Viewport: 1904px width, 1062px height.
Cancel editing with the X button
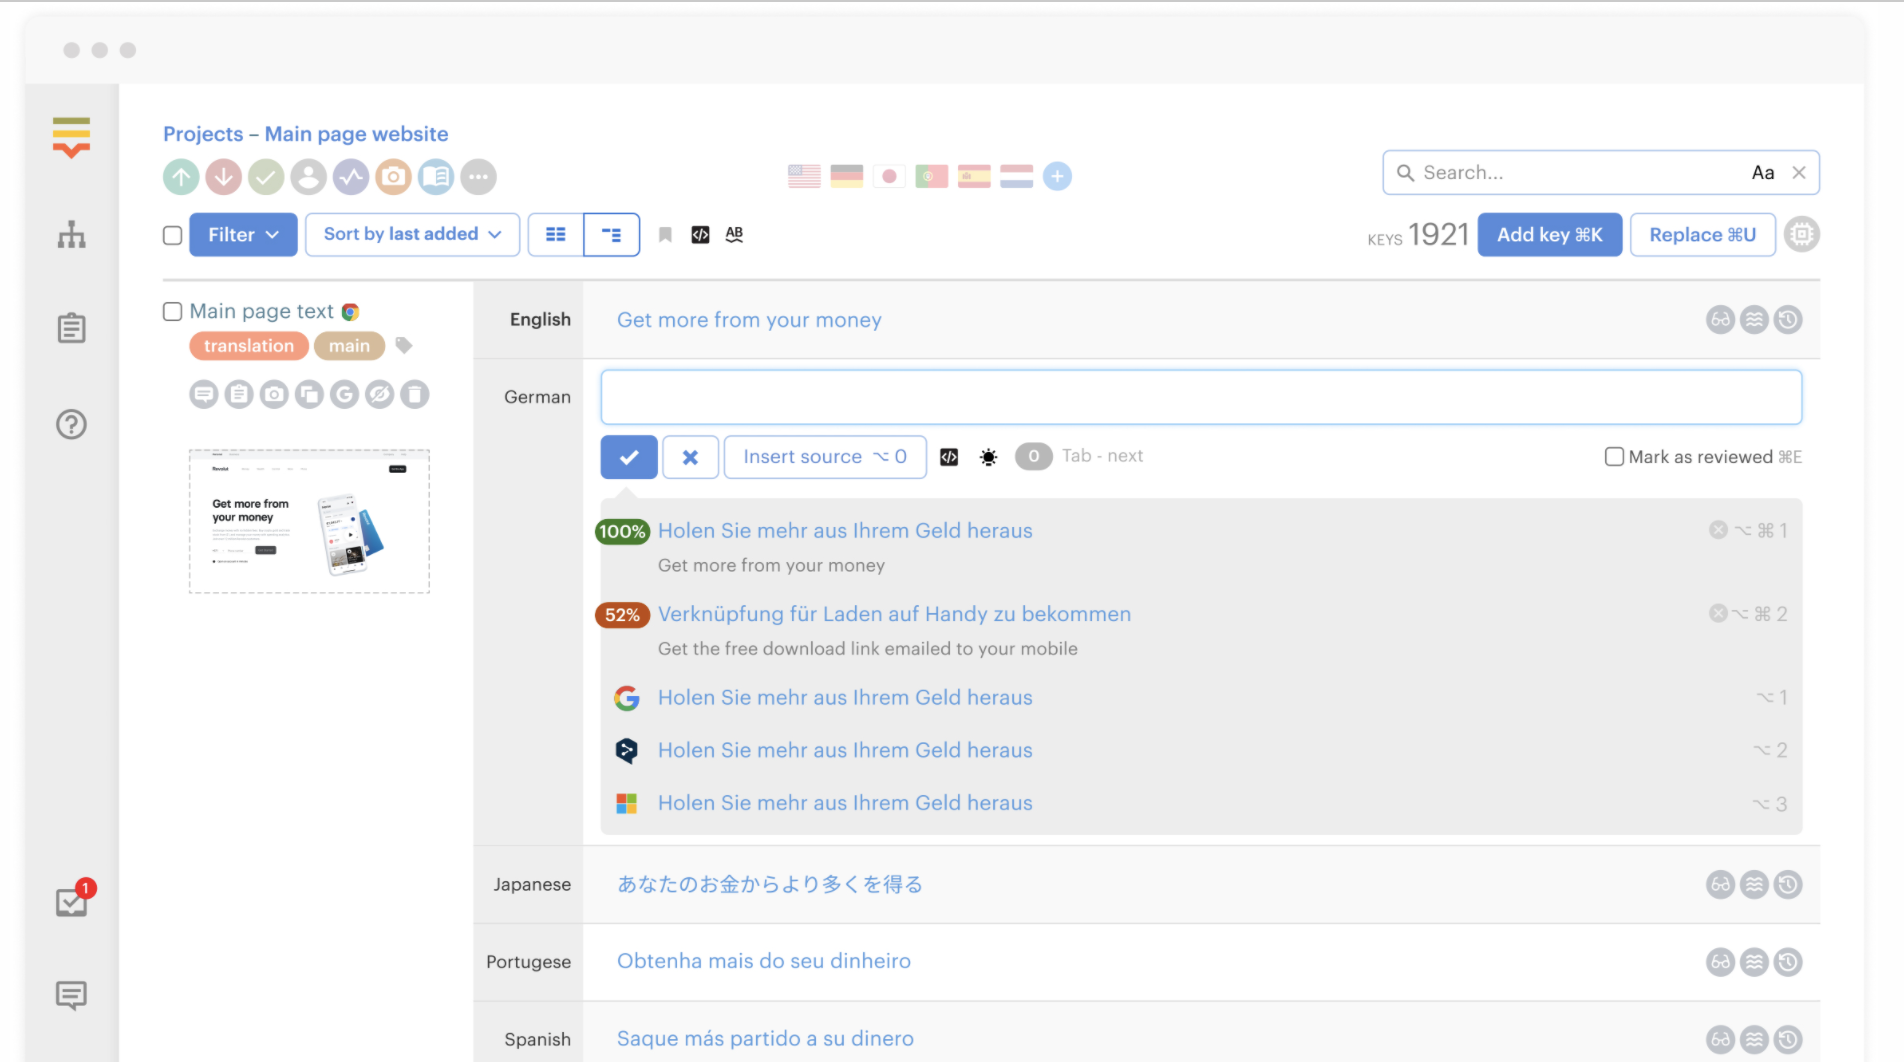click(x=690, y=457)
